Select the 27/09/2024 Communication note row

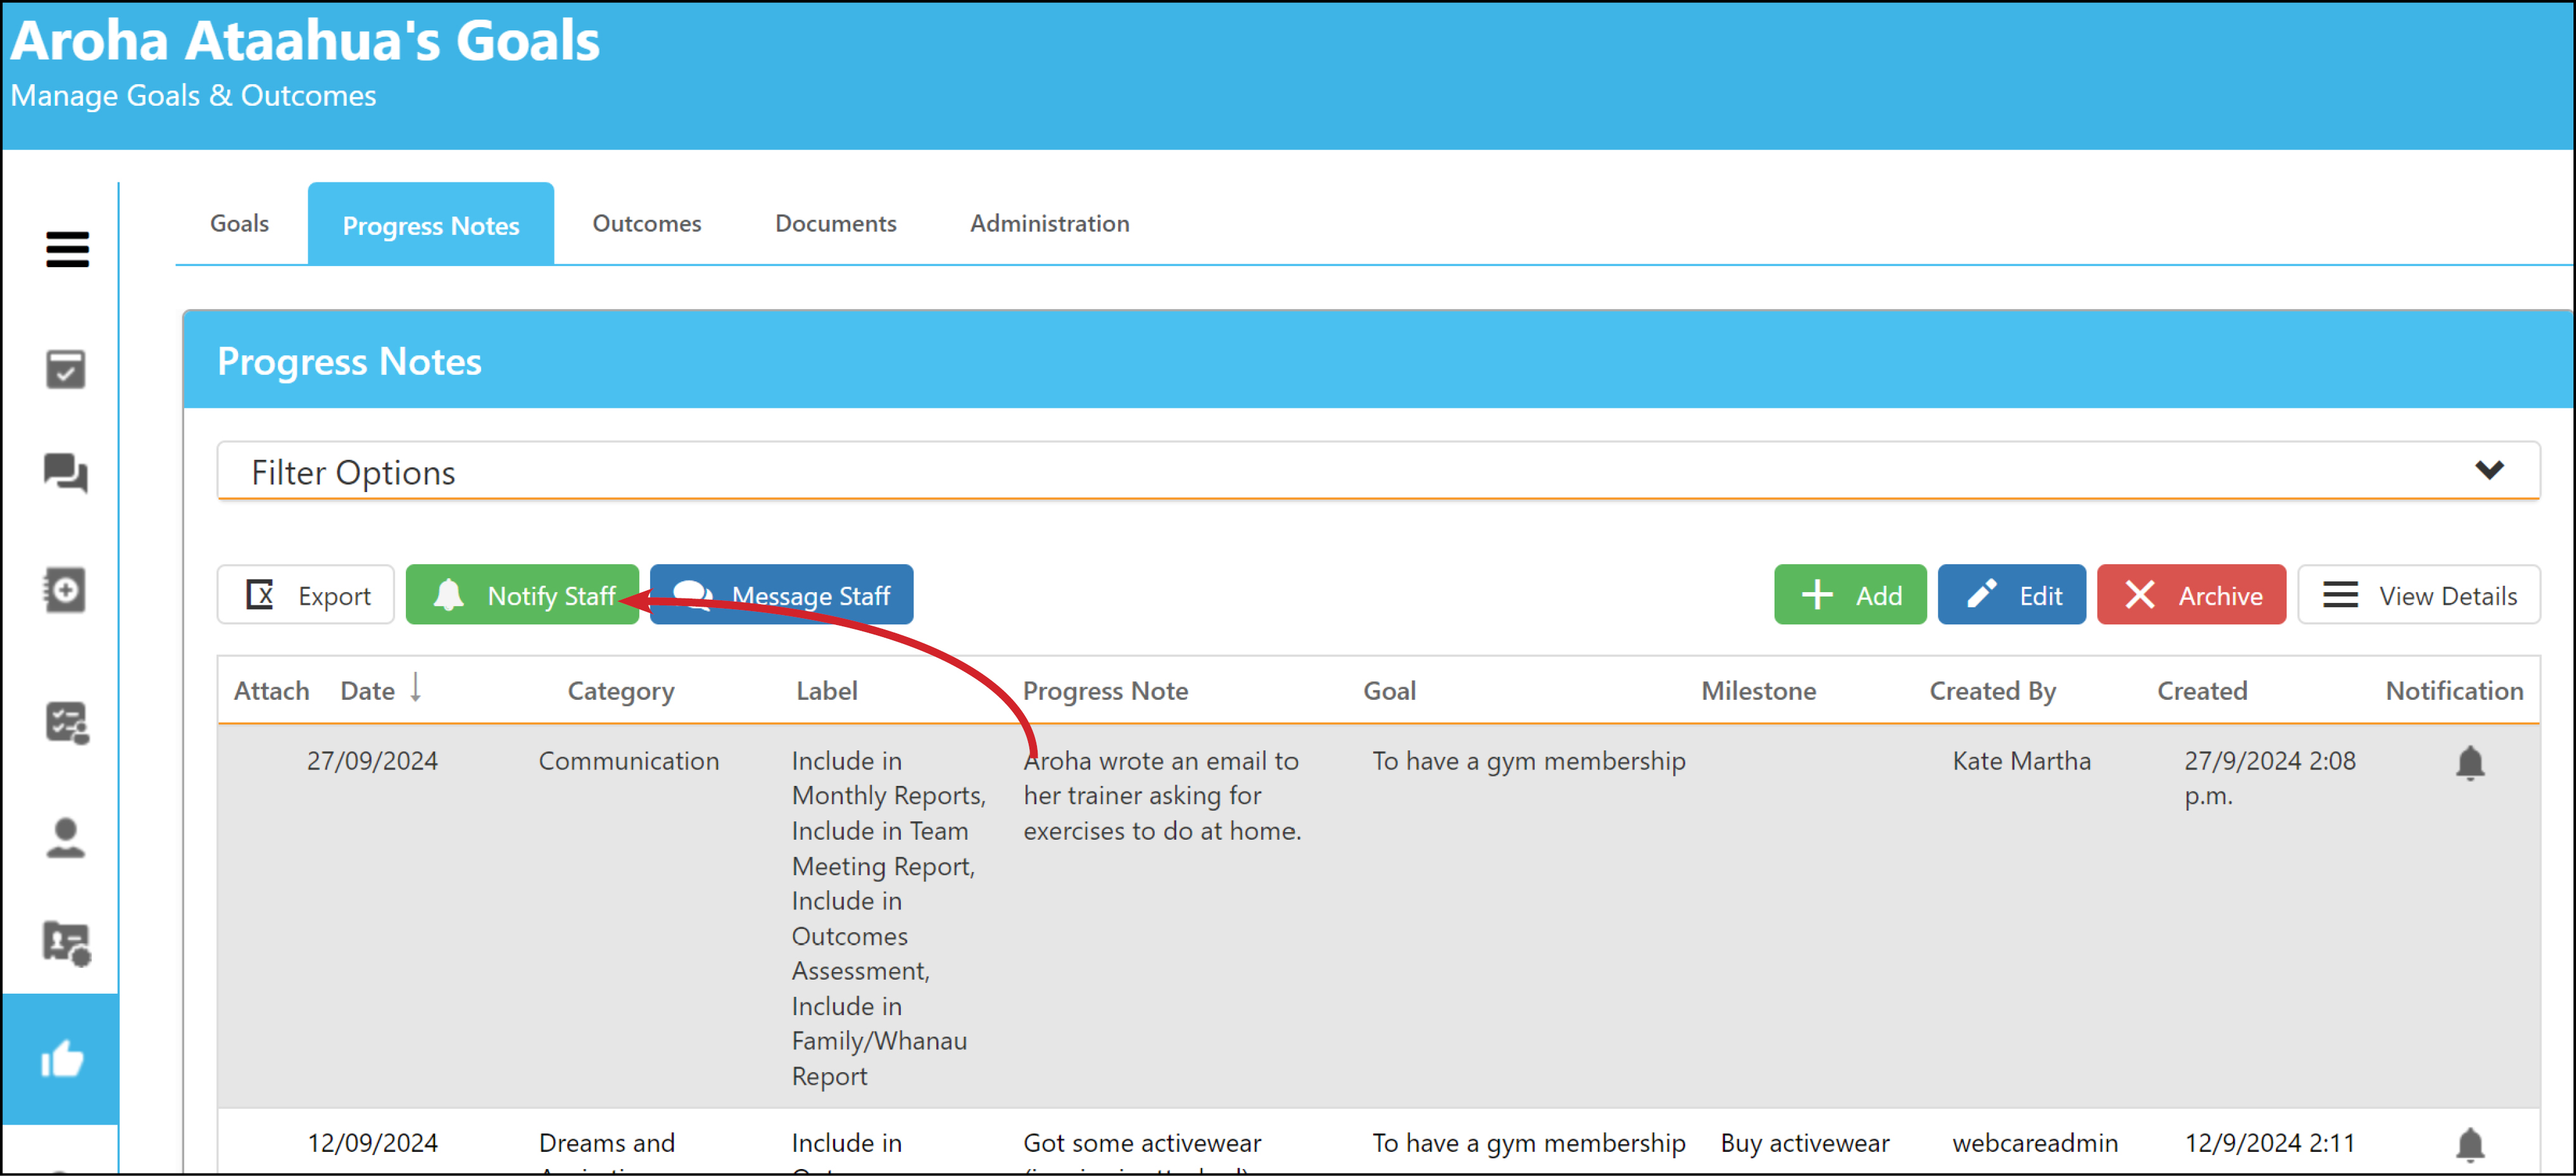pos(1378,916)
